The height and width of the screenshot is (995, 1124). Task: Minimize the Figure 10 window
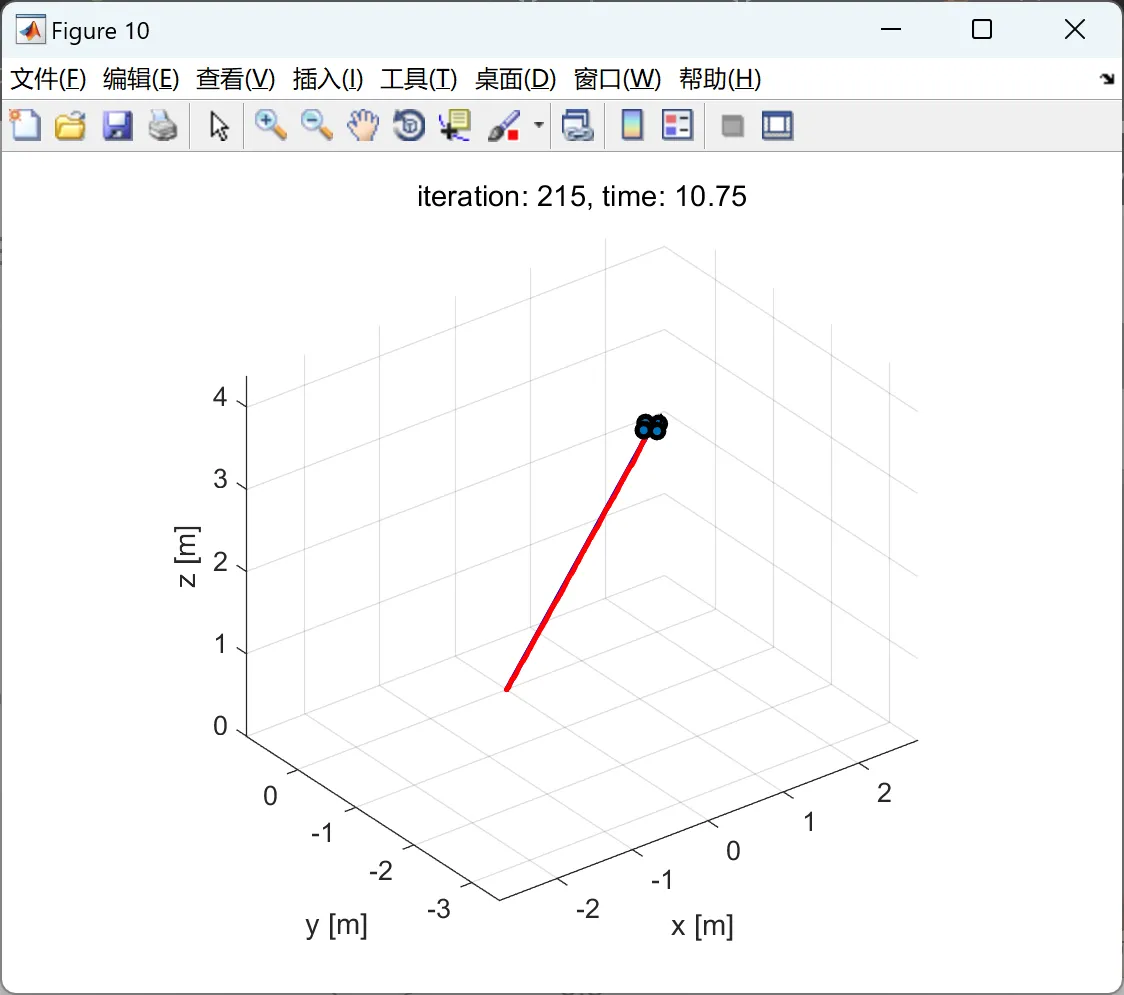[890, 29]
